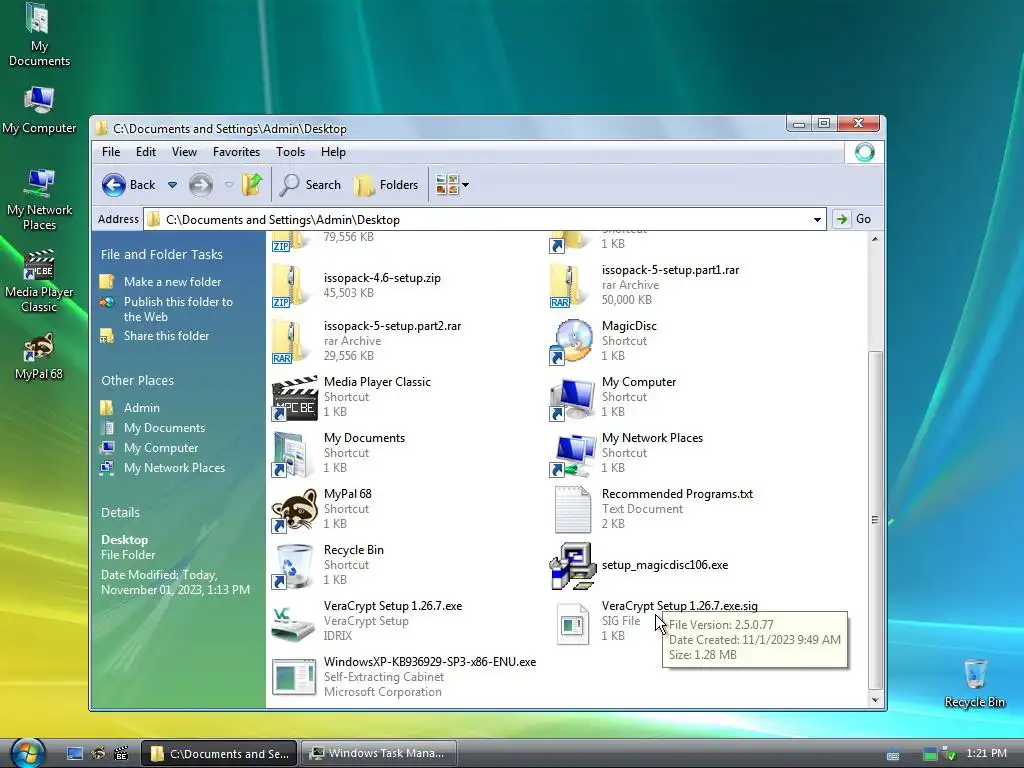Click Make a new folder link
Image resolution: width=1024 pixels, height=768 pixels.
pyautogui.click(x=172, y=281)
